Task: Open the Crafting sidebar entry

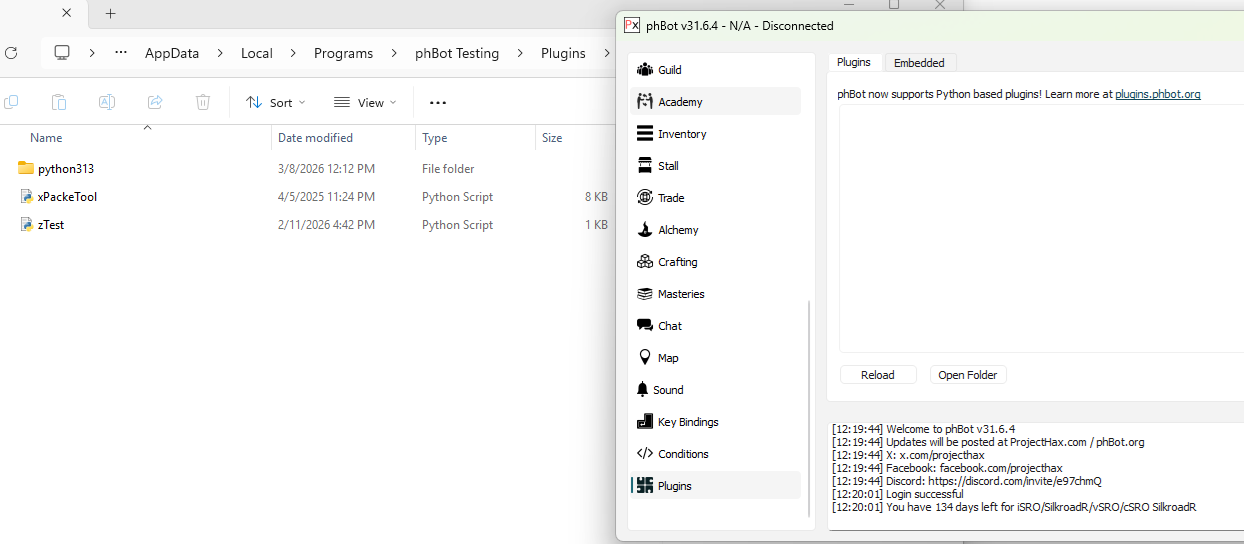Action: (x=677, y=262)
